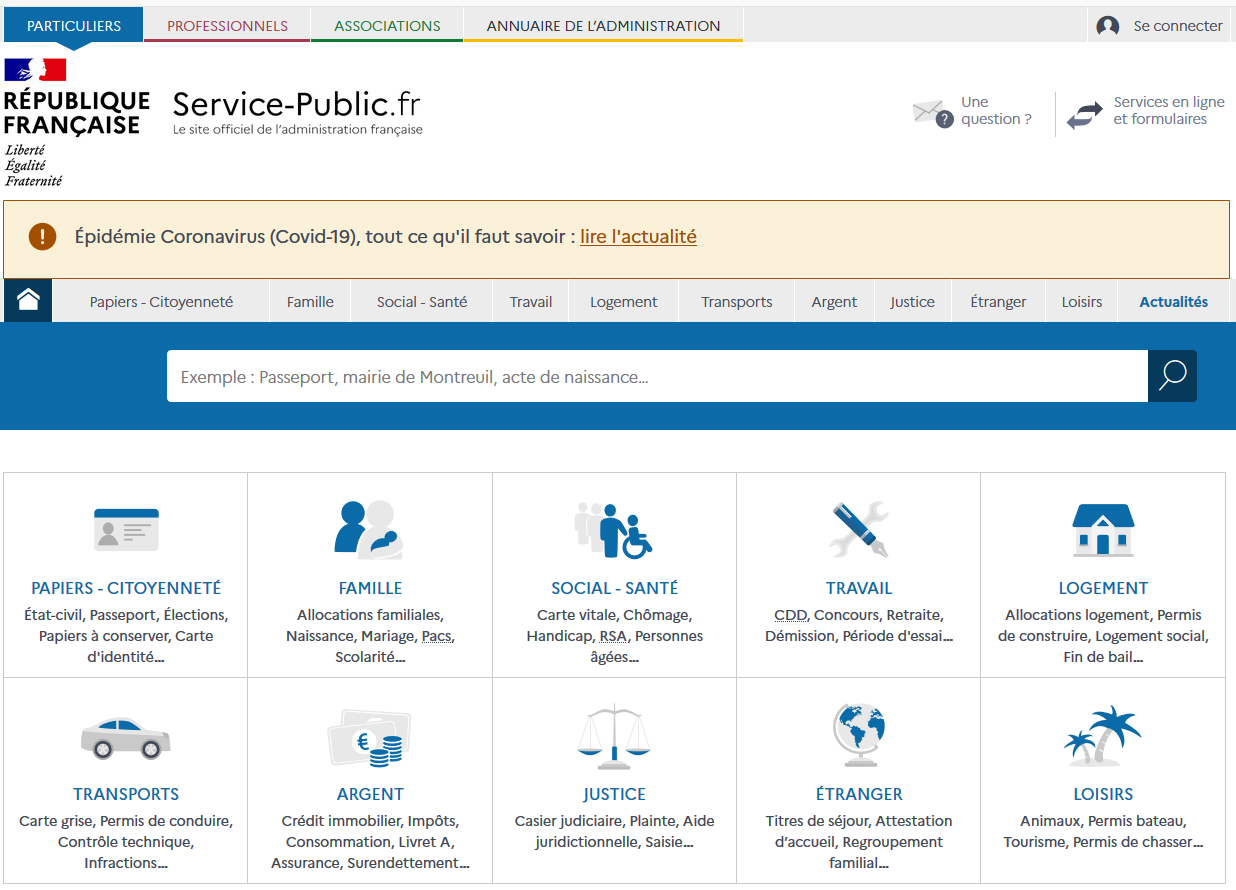
Task: Click the arrows icon for online services
Action: (1085, 115)
